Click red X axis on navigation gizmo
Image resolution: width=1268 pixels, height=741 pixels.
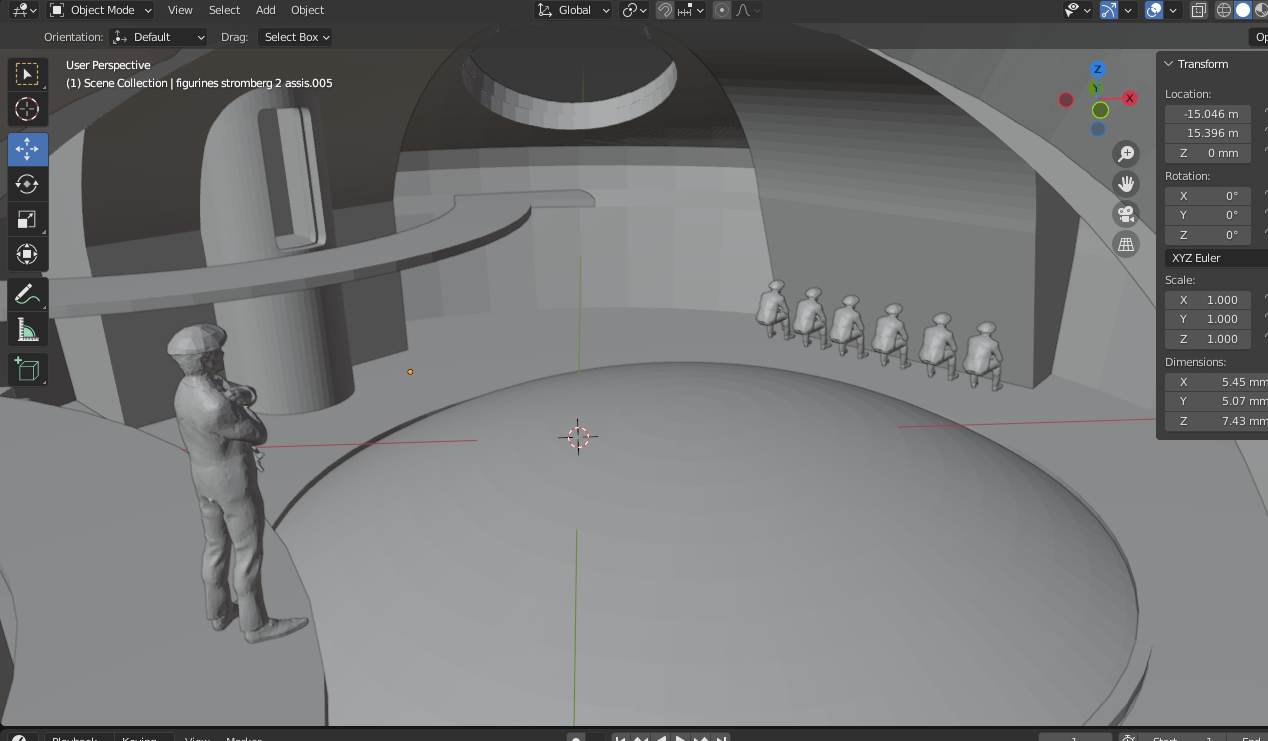pos(1129,98)
